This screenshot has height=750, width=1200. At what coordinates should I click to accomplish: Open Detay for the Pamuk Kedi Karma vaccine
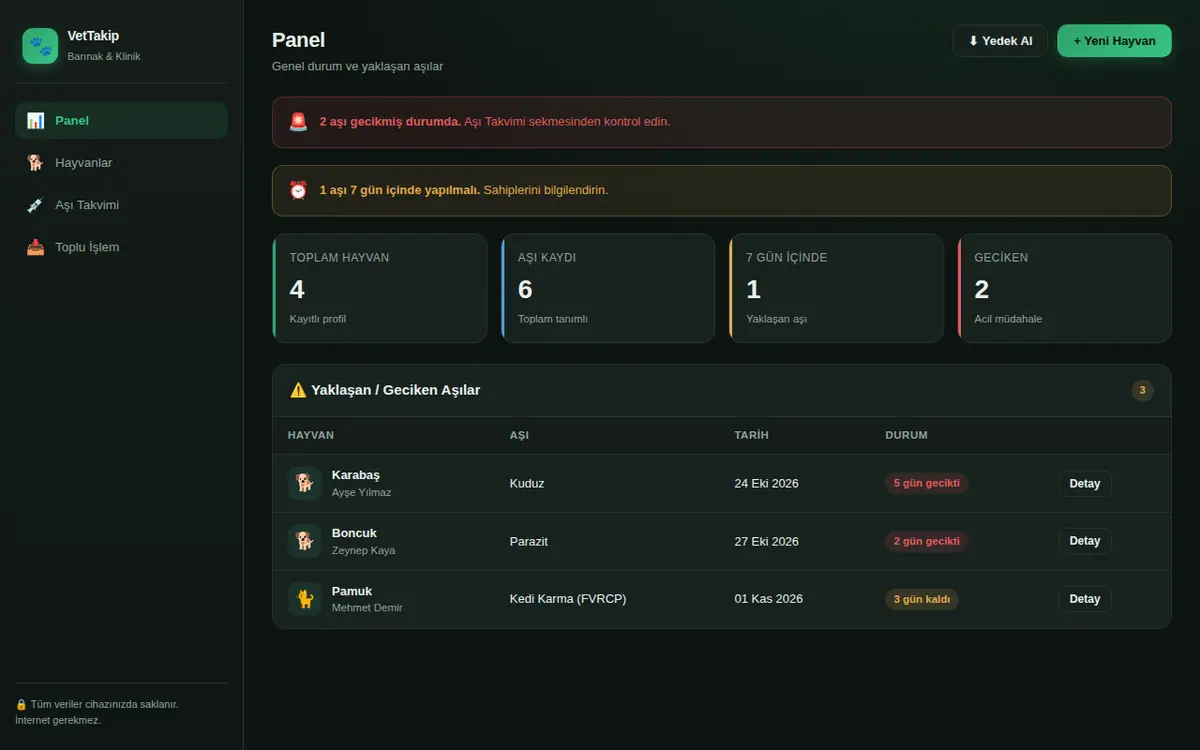(1085, 599)
